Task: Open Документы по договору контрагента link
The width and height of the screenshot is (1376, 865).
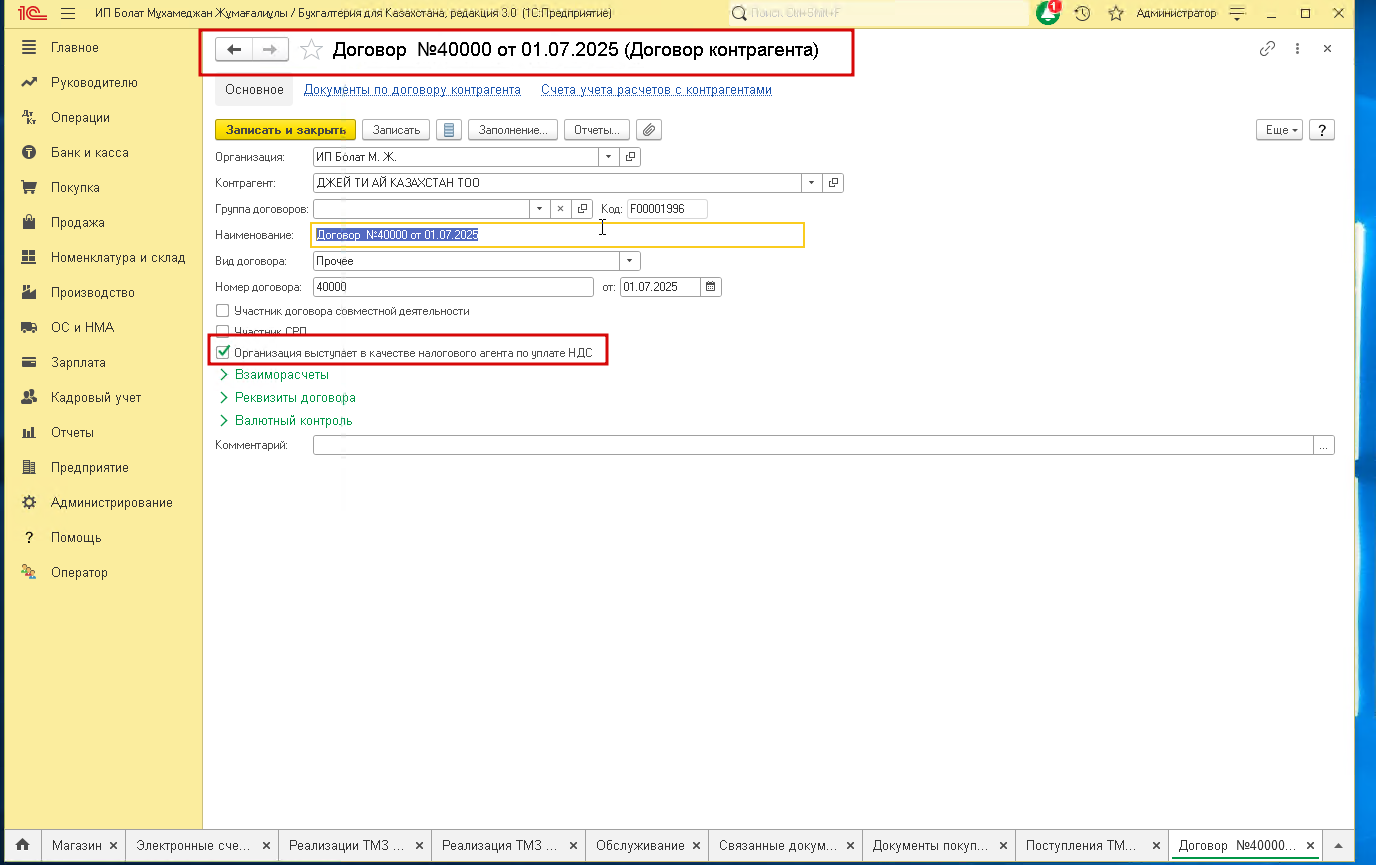Action: (412, 90)
